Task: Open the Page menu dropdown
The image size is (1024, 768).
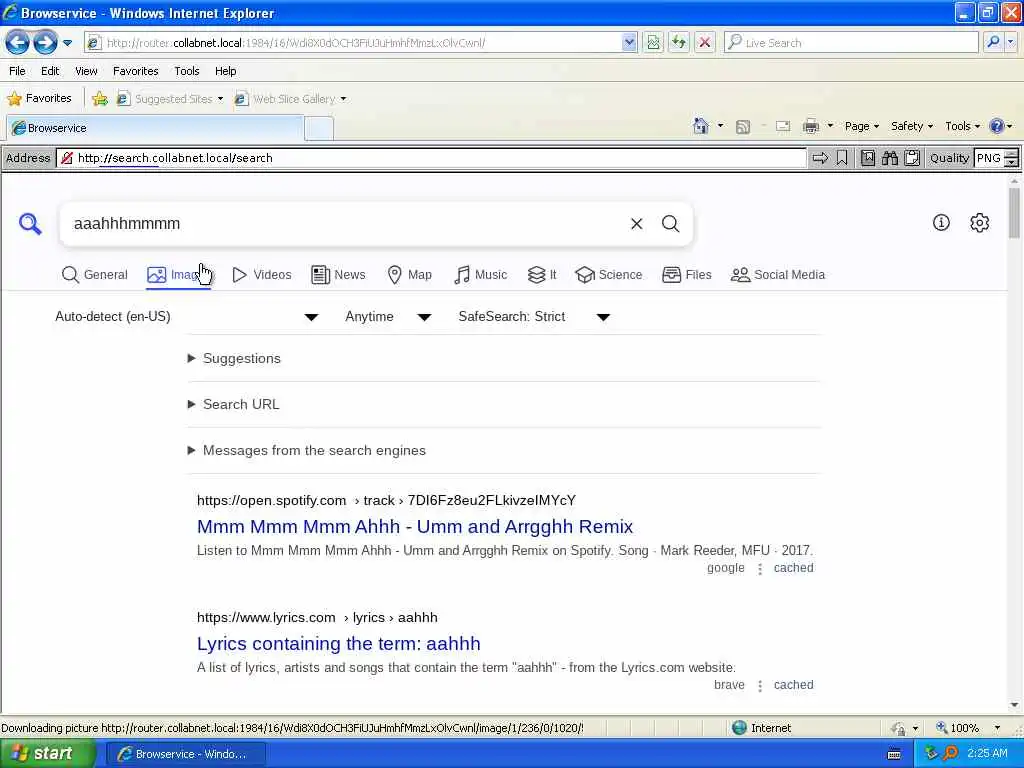Action: coord(862,126)
